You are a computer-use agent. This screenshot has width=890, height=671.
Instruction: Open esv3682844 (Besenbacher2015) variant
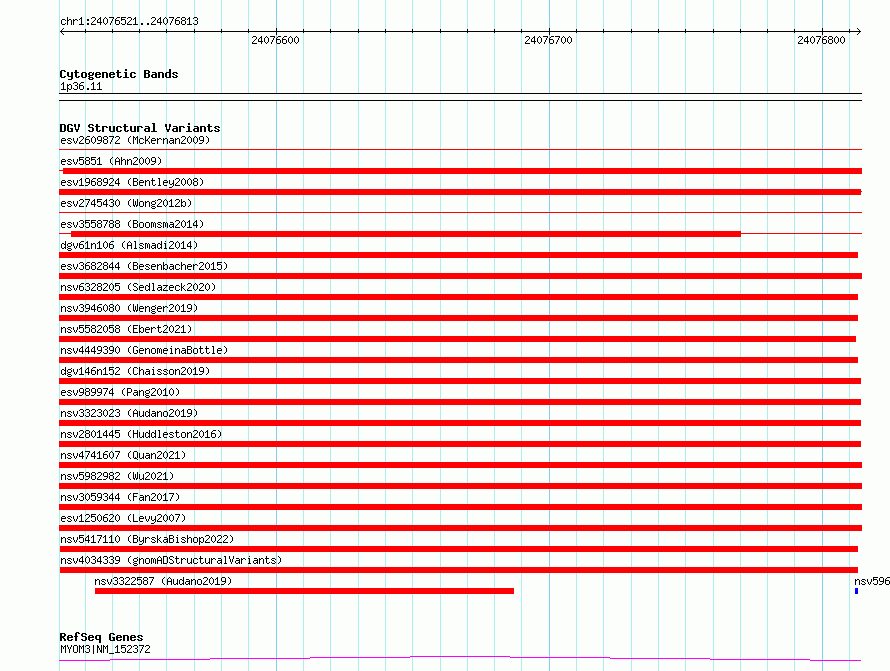pos(144,266)
